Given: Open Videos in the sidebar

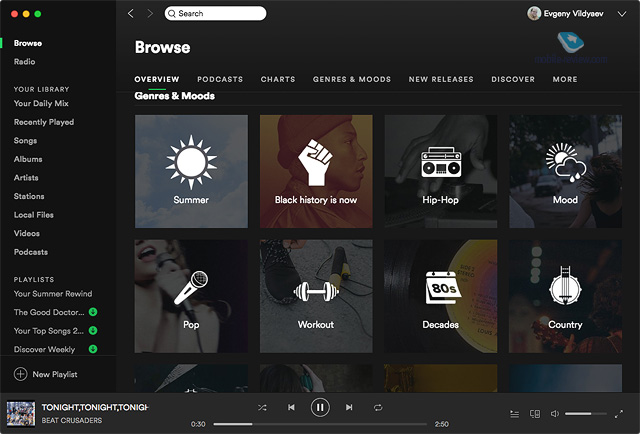Looking at the screenshot, I should click(27, 234).
